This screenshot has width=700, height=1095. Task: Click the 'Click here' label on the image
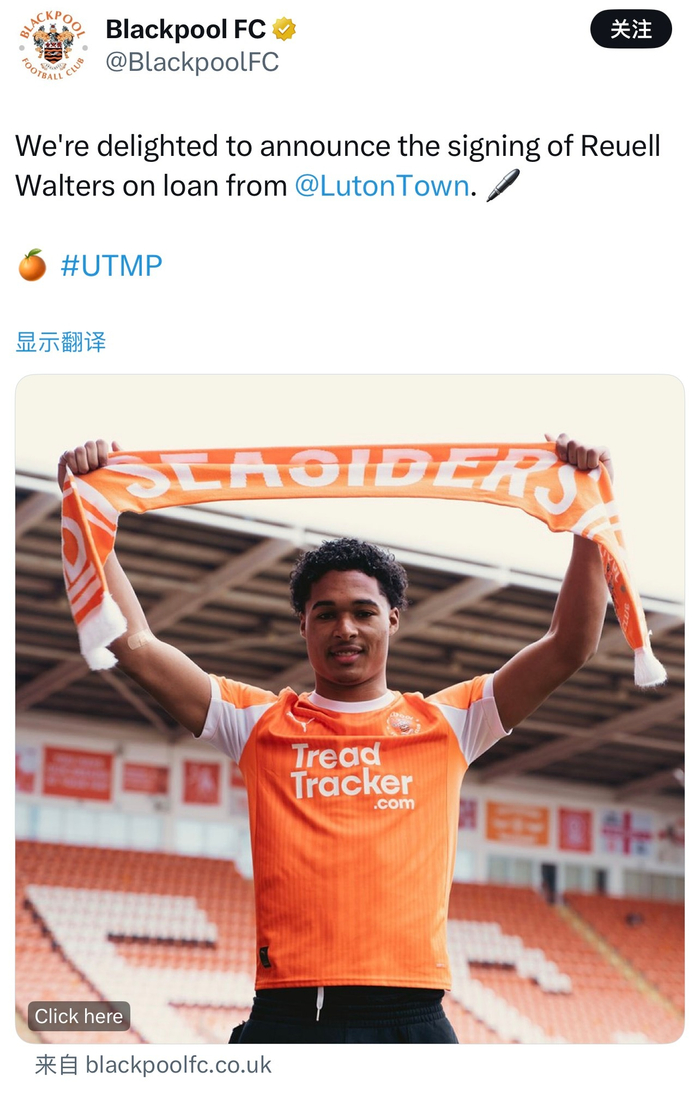click(79, 1016)
